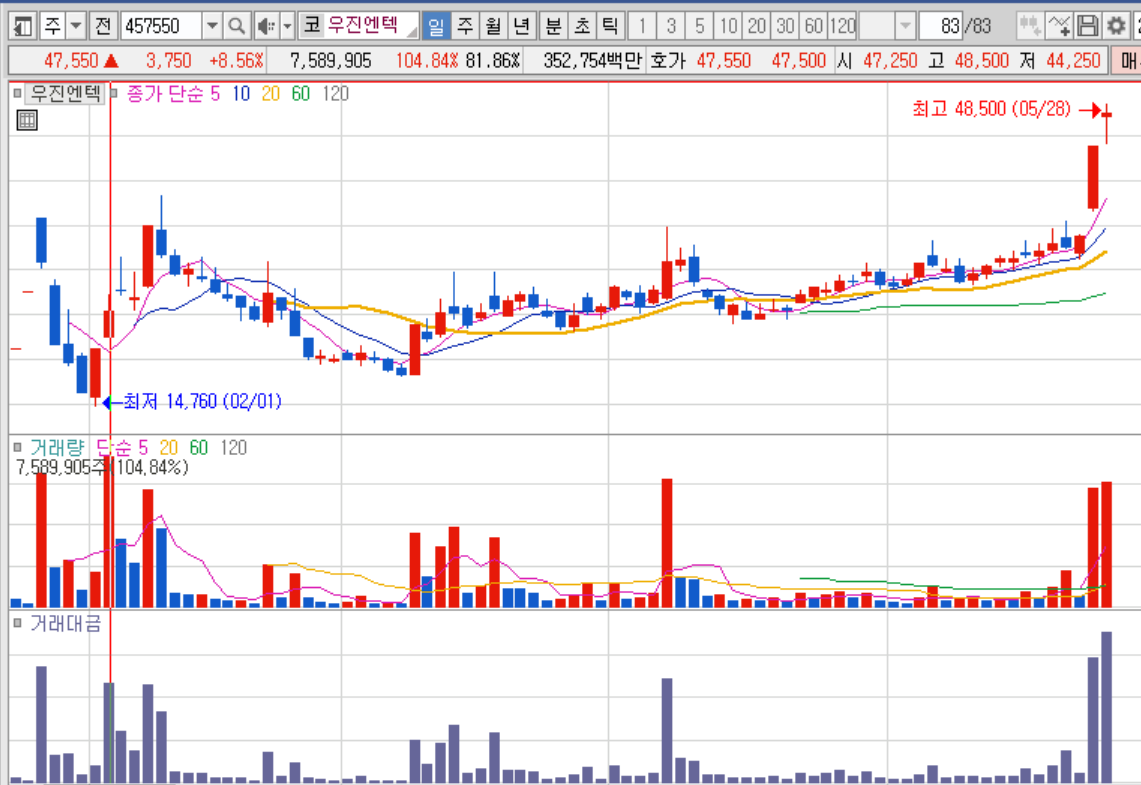Click the speaker sound icon

pyautogui.click(x=266, y=27)
